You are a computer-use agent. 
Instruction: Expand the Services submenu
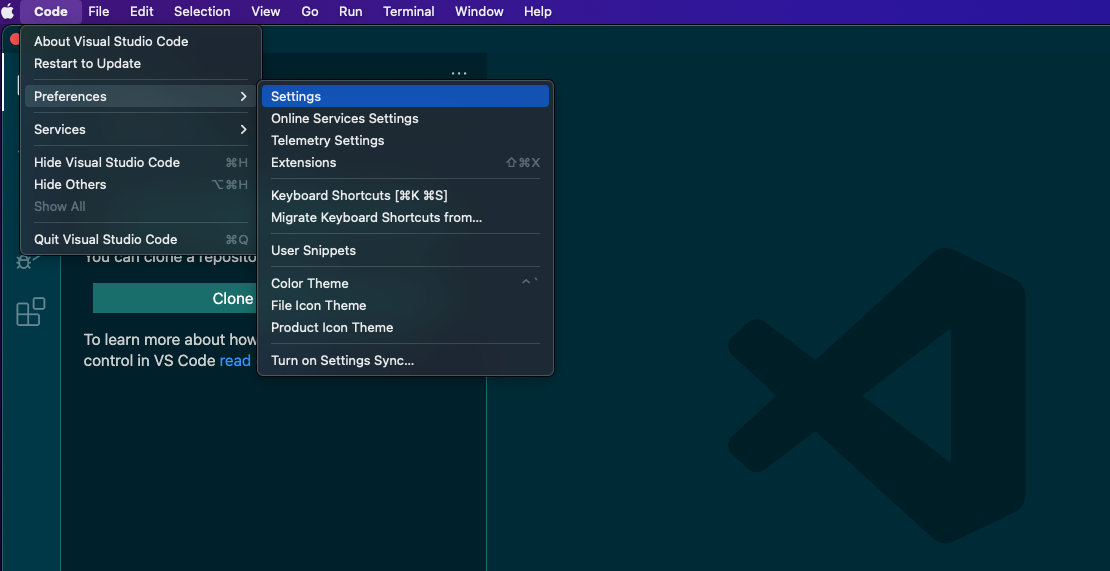click(141, 129)
